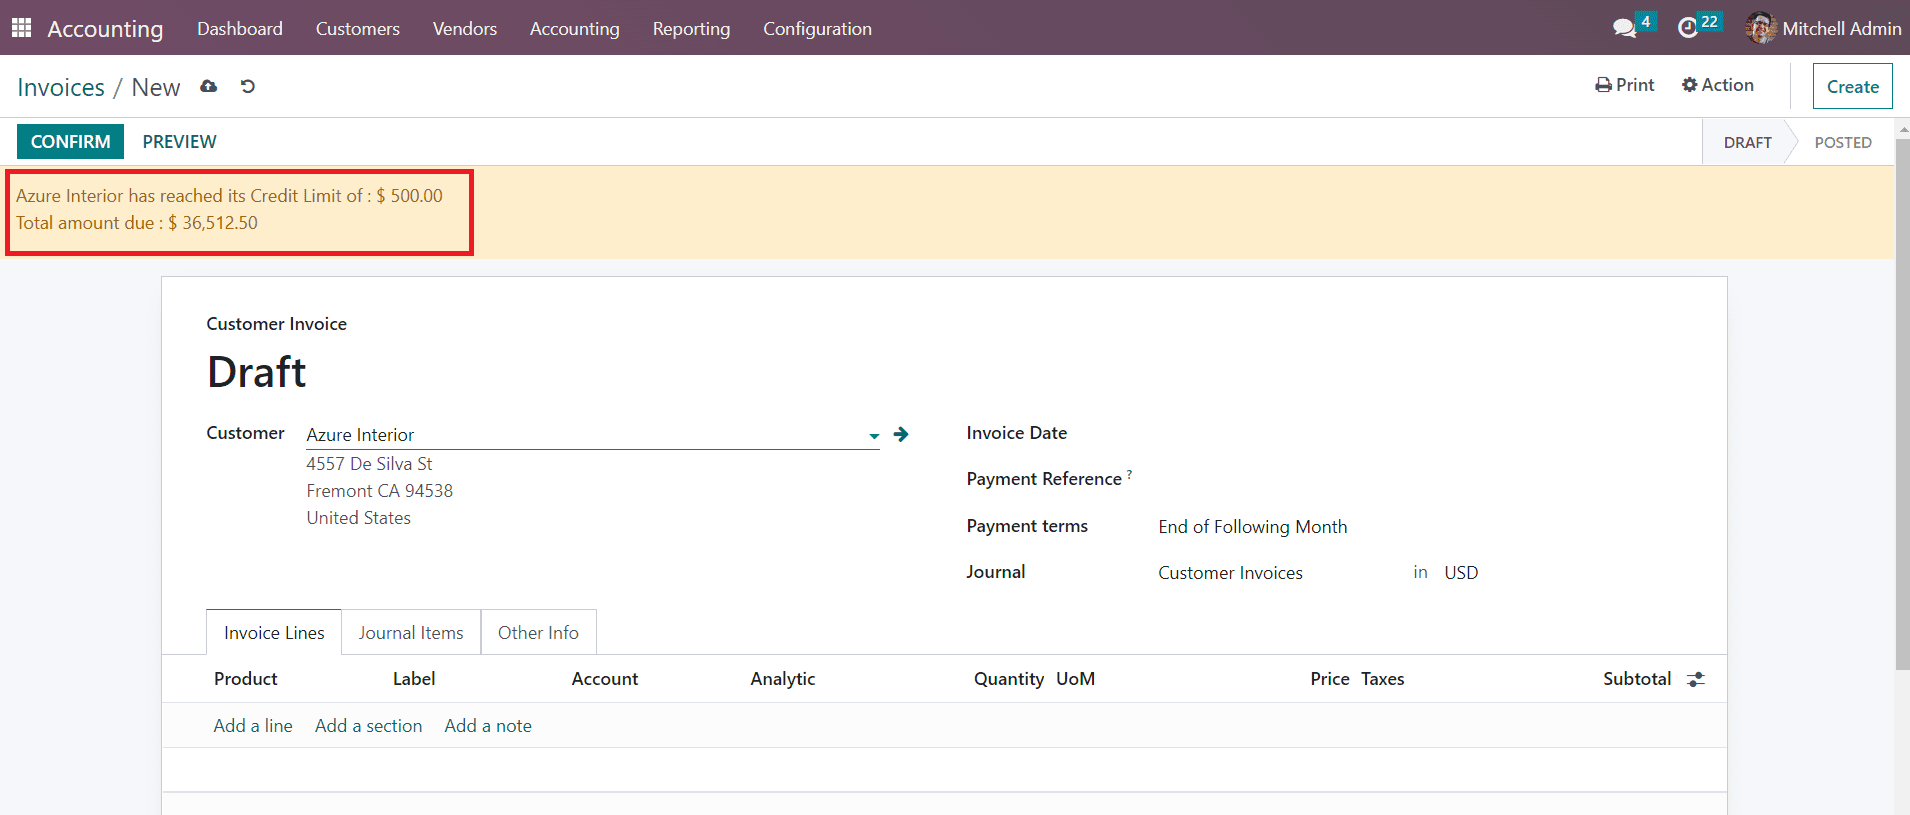
Task: Click the PREVIEW button
Action: [179, 142]
